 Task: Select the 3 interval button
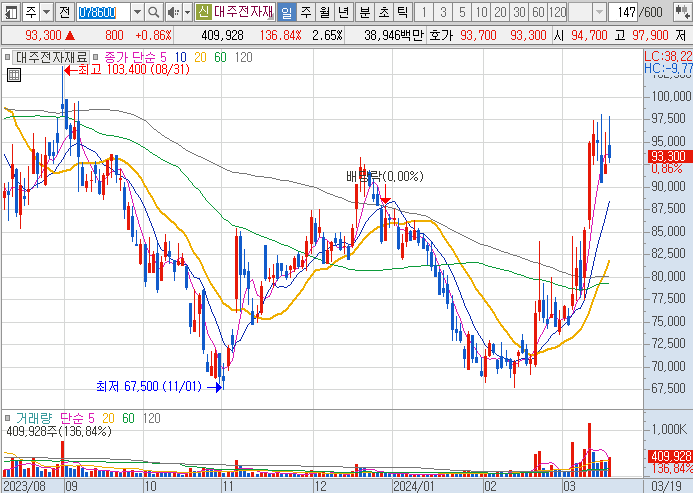443,12
